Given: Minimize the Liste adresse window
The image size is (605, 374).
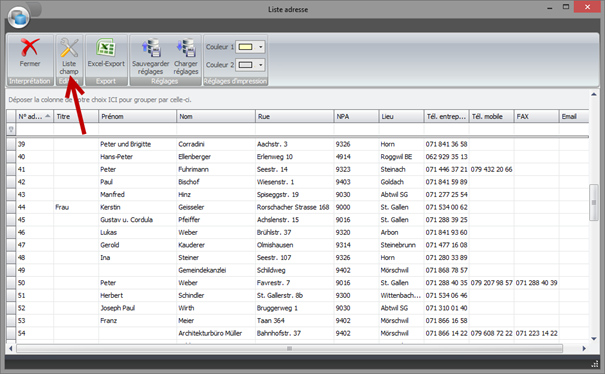Looking at the screenshot, I should (549, 8).
